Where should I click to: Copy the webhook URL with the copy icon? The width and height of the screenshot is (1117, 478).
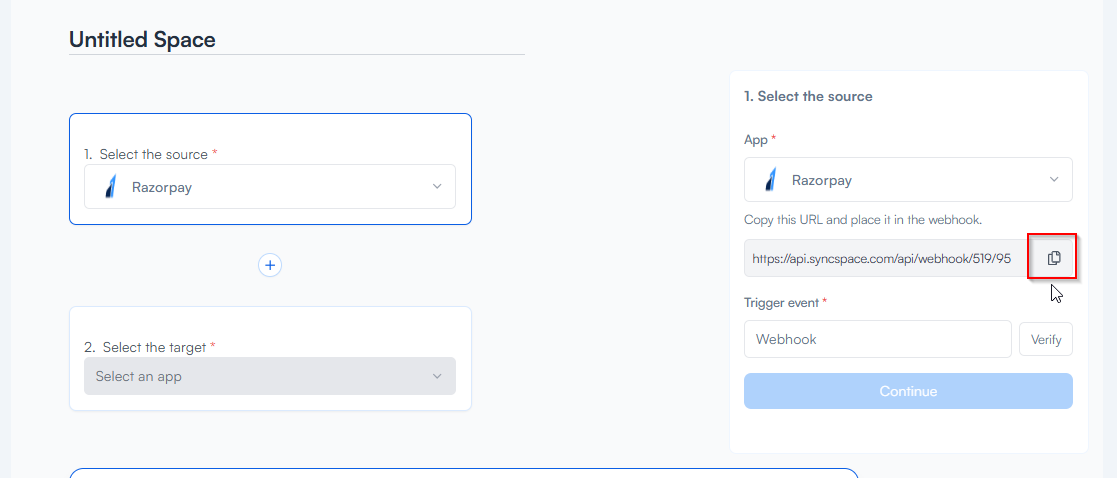(x=1054, y=258)
